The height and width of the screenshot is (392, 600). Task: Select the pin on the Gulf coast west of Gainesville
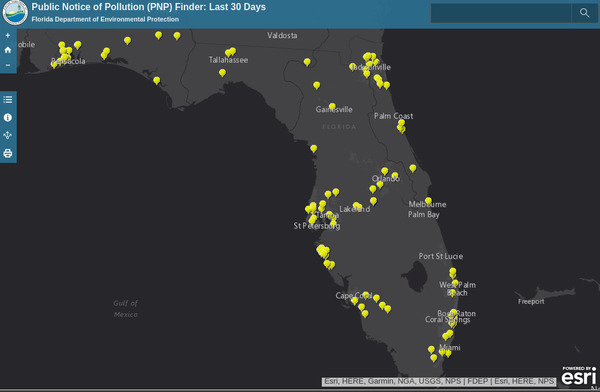tap(314, 149)
